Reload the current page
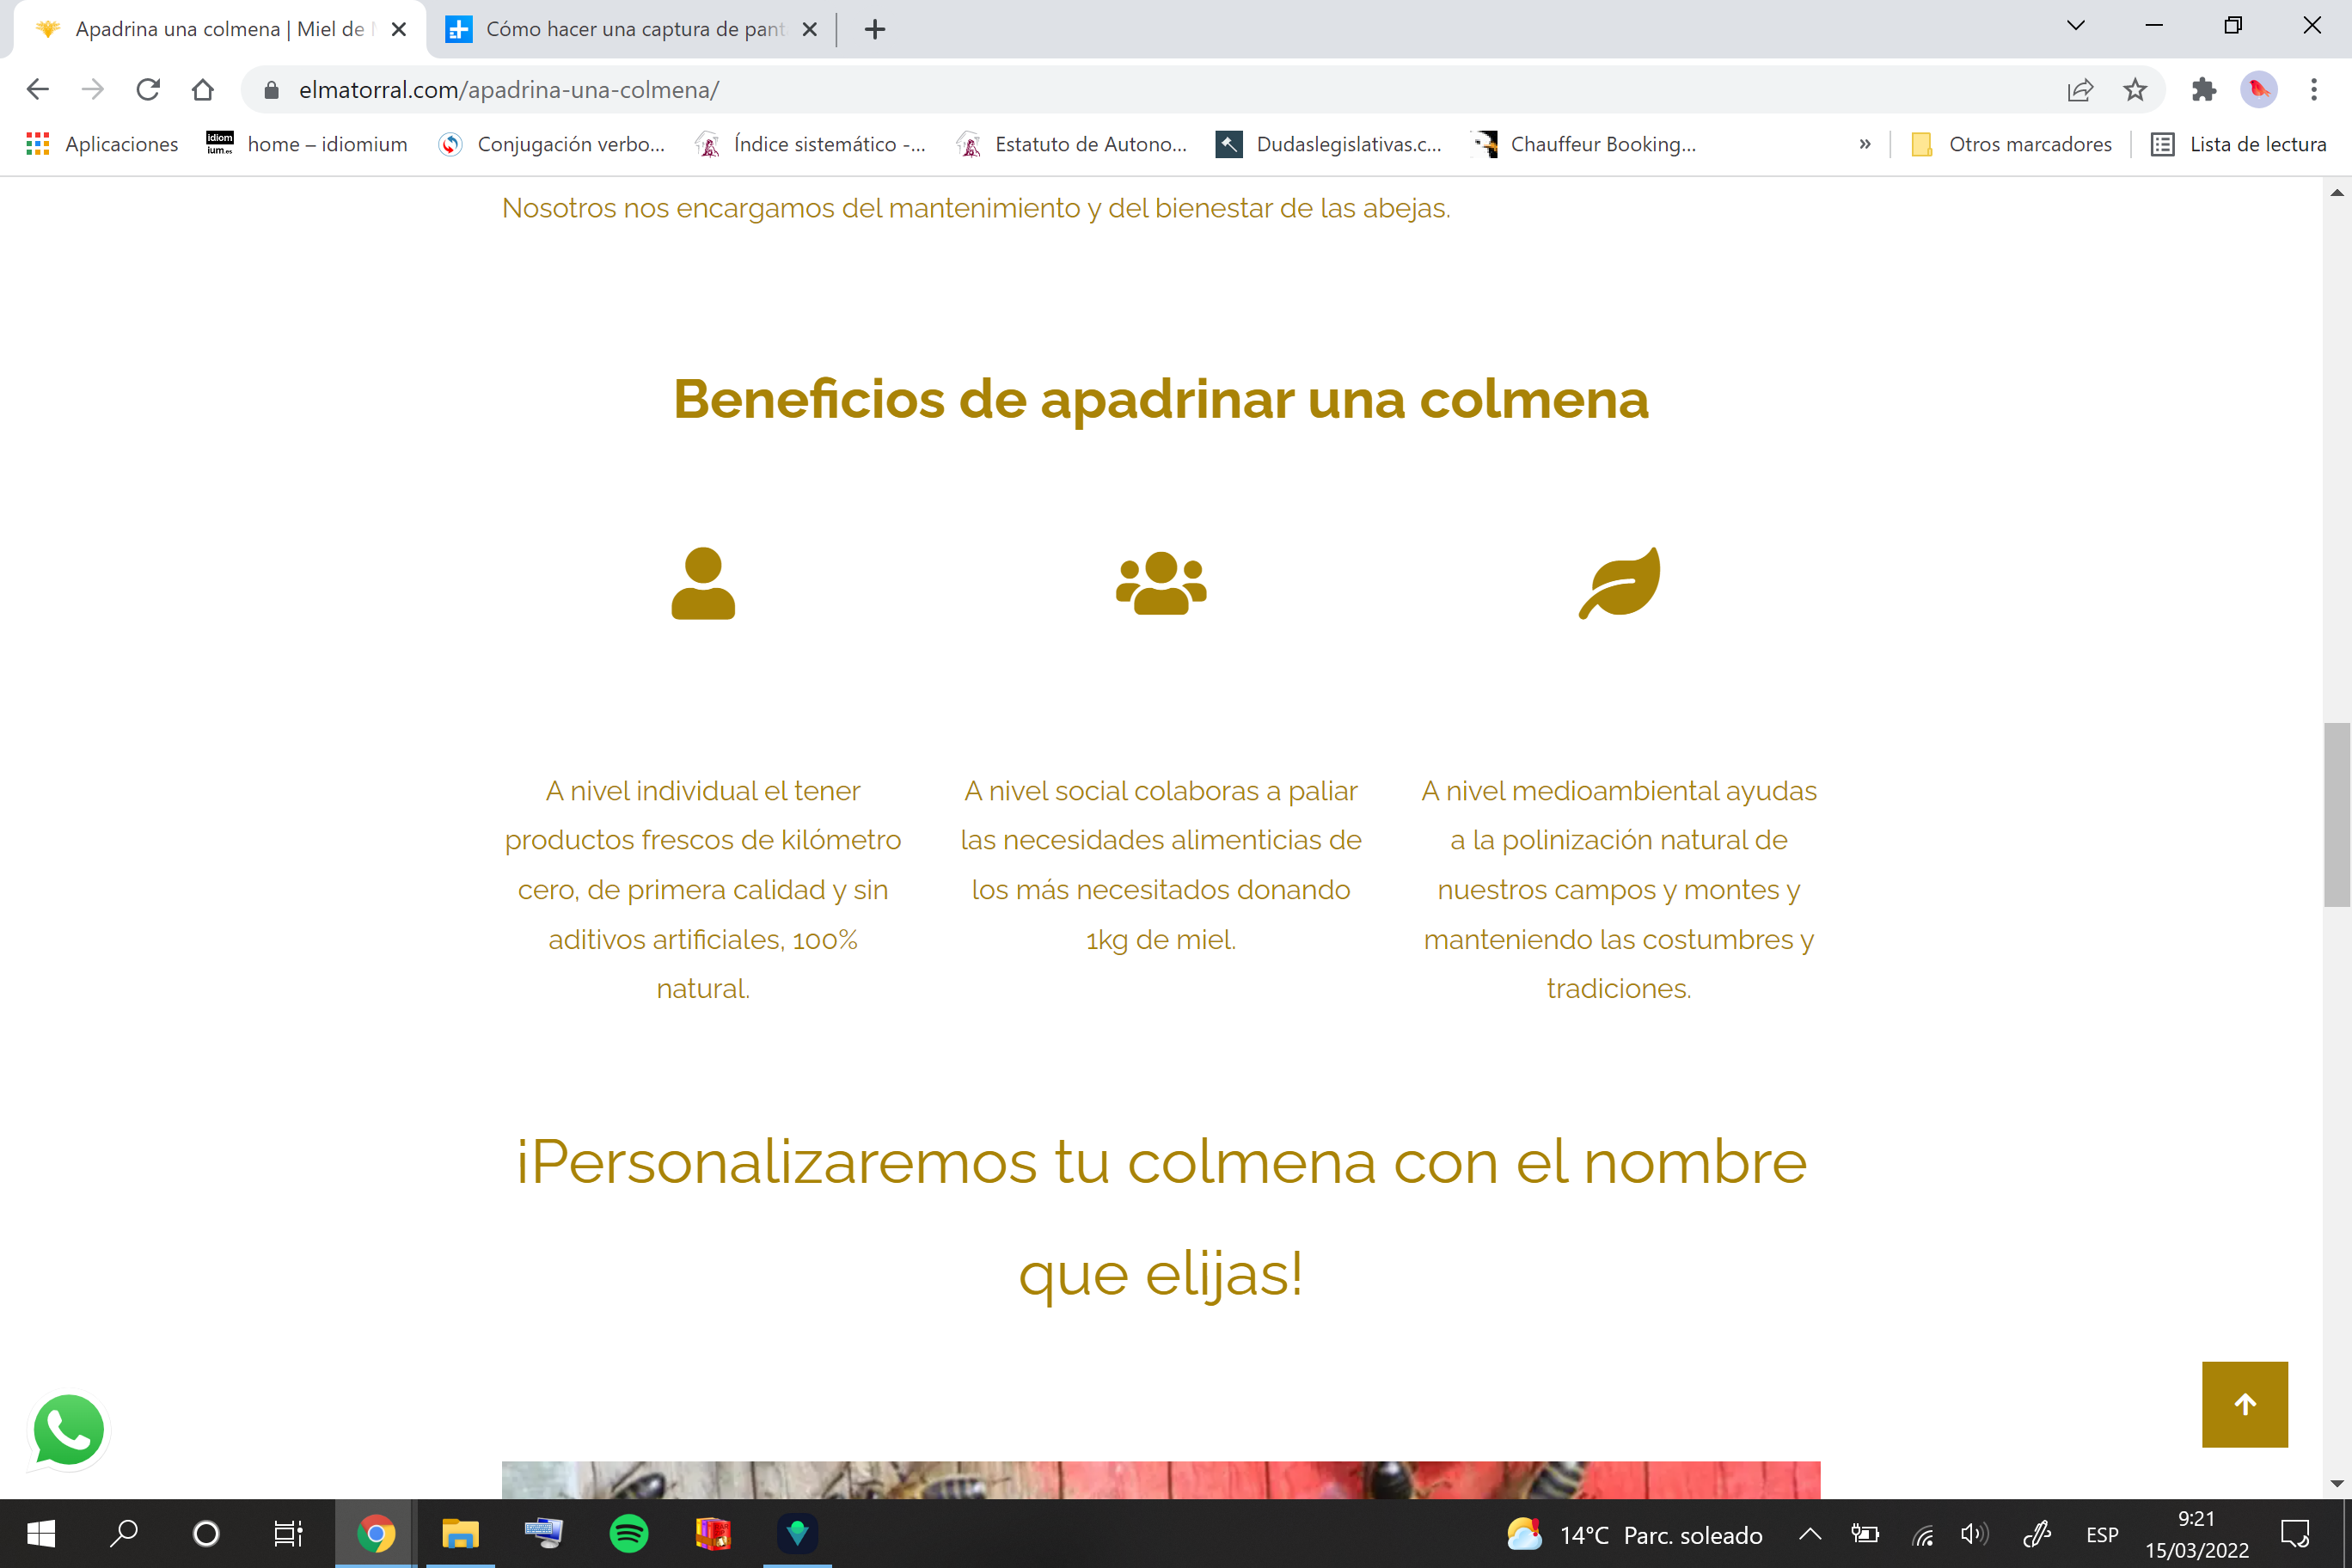Image resolution: width=2352 pixels, height=1568 pixels. (x=148, y=90)
